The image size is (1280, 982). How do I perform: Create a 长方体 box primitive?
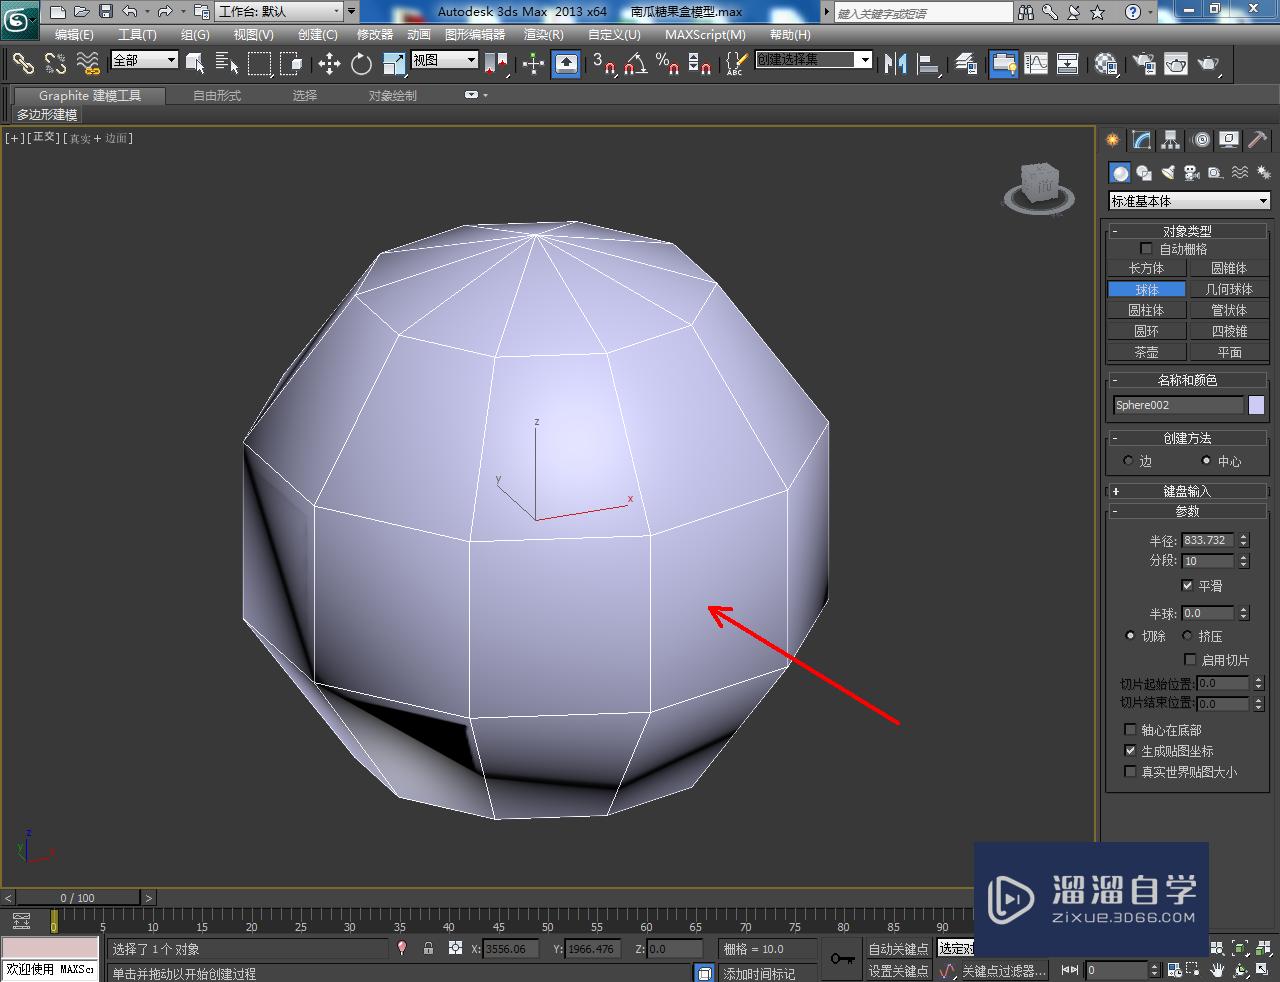(1146, 268)
